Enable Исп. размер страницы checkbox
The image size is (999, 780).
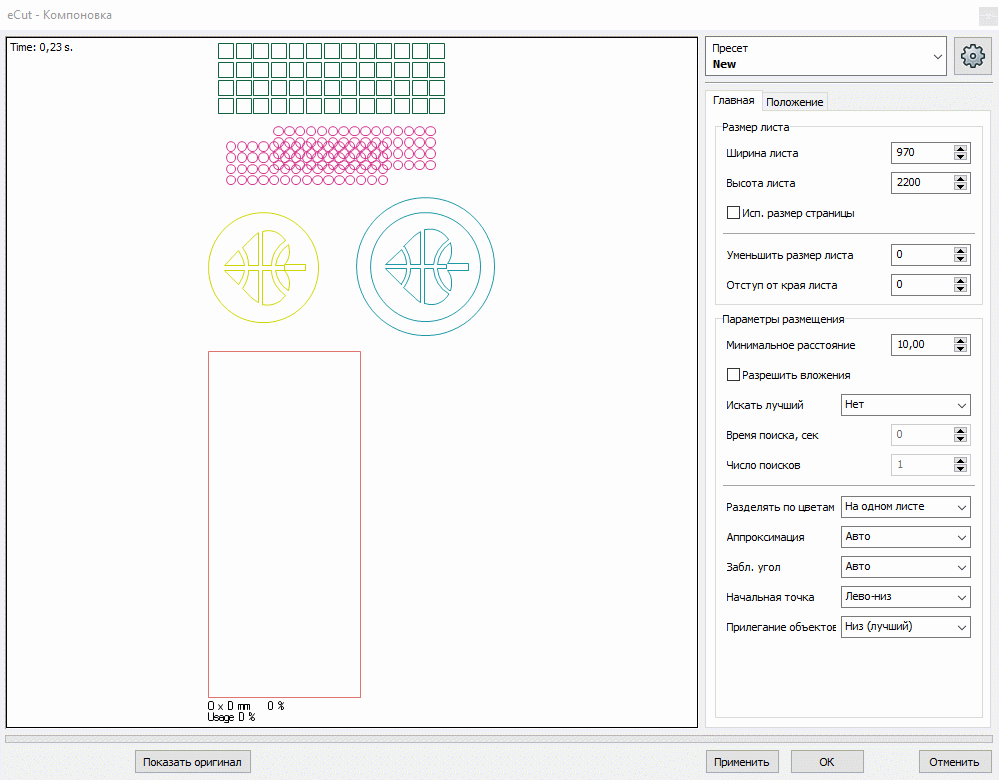[733, 213]
